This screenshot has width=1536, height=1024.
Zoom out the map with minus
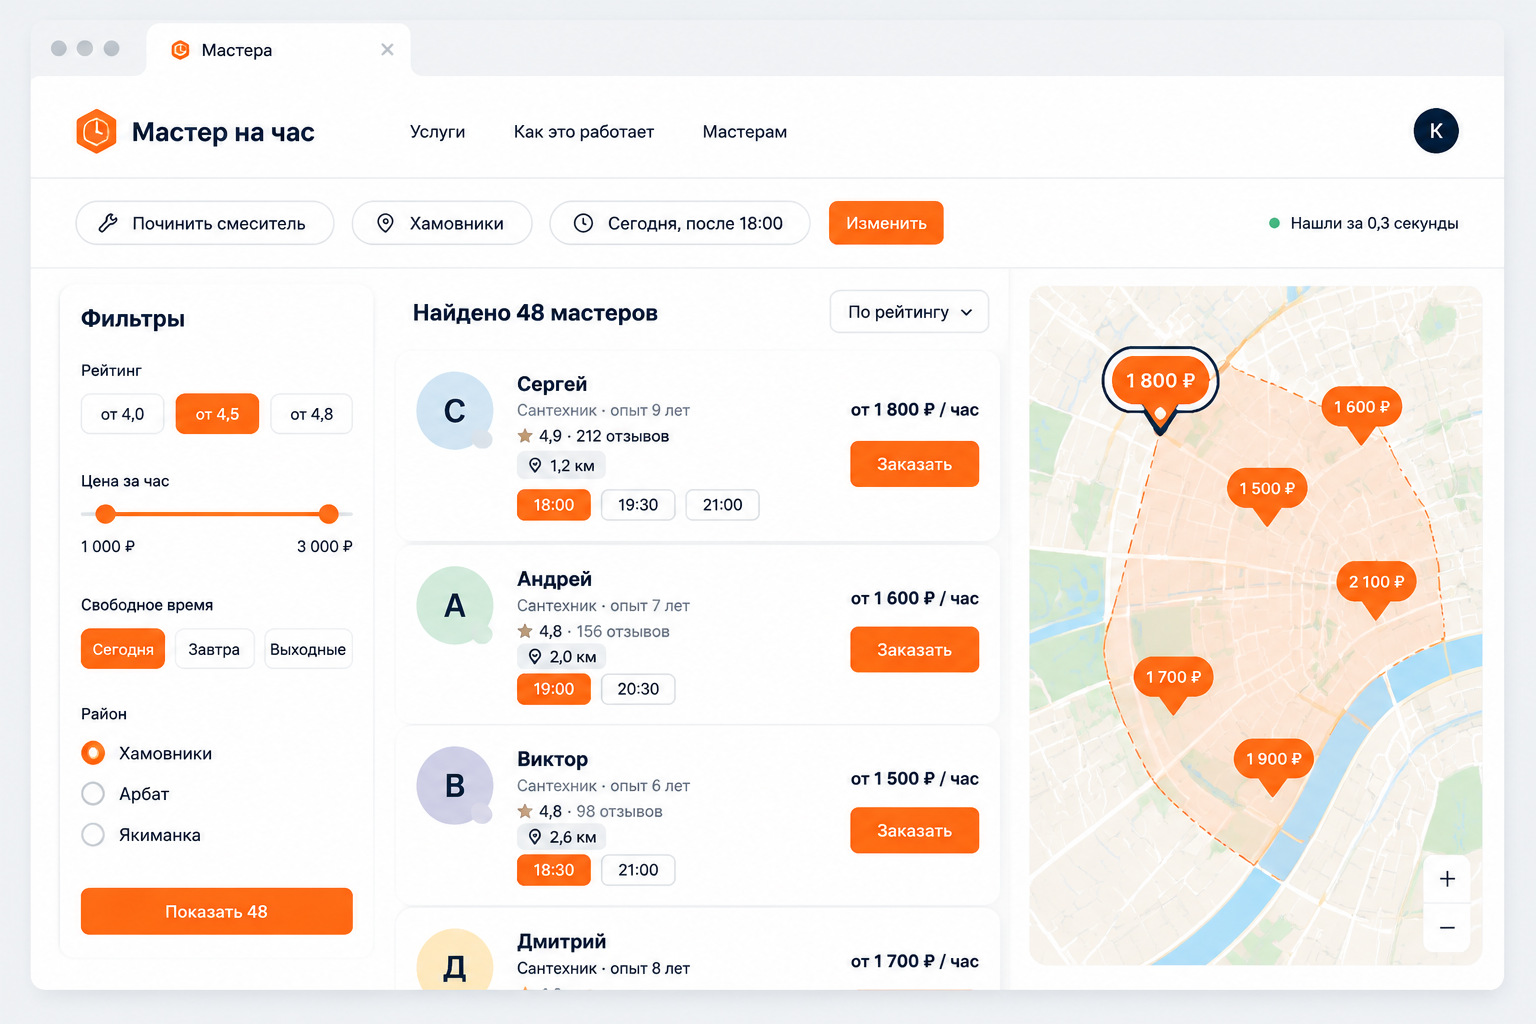(x=1447, y=928)
